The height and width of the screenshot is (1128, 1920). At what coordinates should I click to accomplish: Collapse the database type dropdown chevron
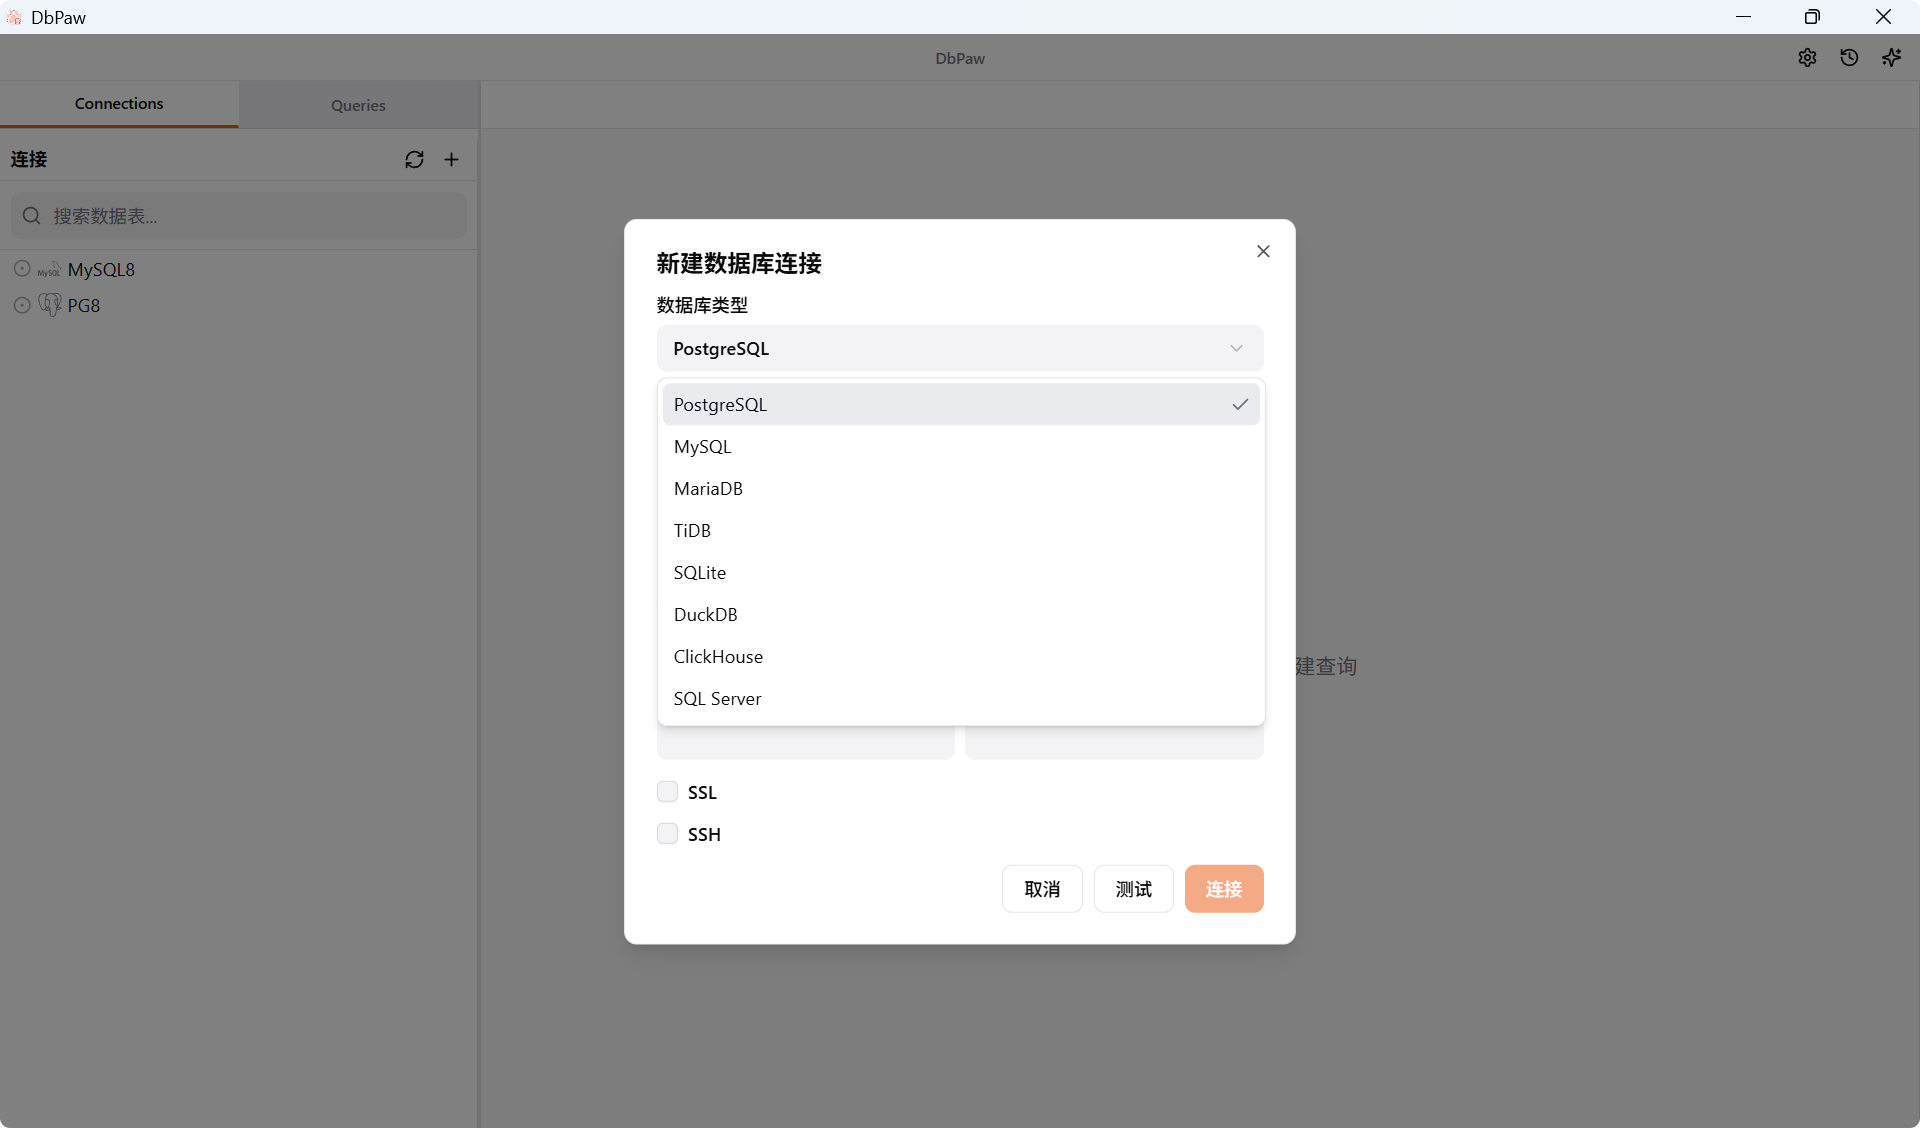[x=1236, y=349]
